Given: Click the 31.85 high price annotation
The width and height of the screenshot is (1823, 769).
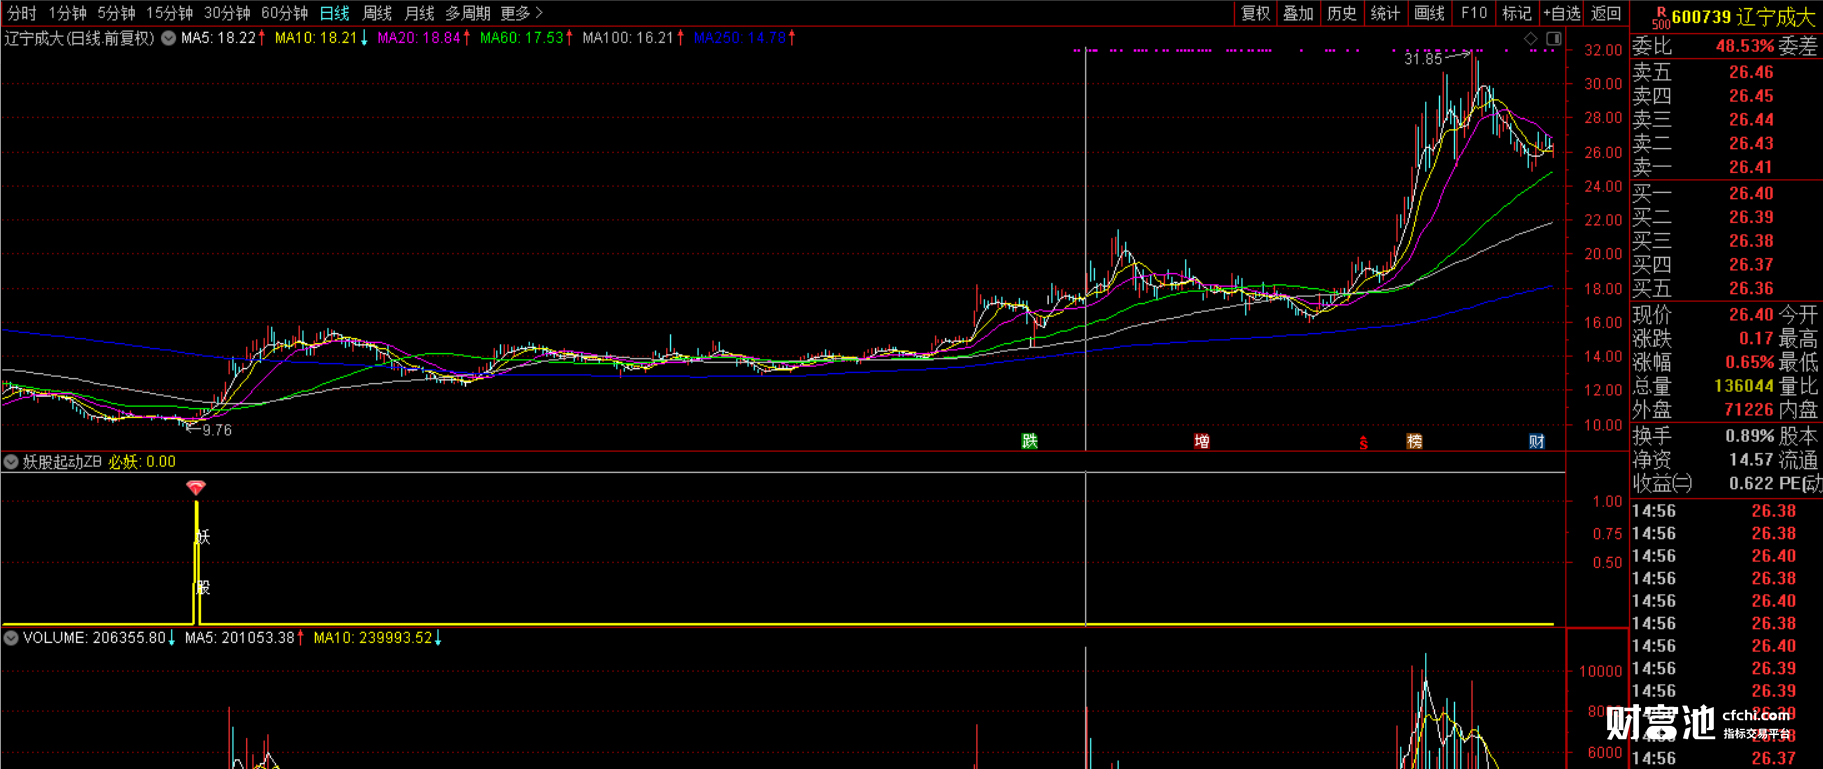Looking at the screenshot, I should click(1422, 59).
